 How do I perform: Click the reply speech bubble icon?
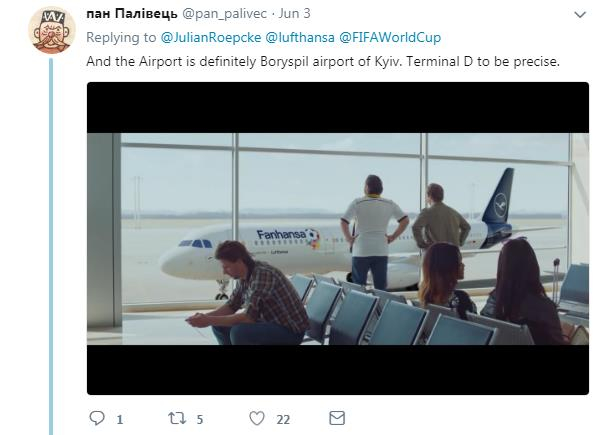pos(97,418)
